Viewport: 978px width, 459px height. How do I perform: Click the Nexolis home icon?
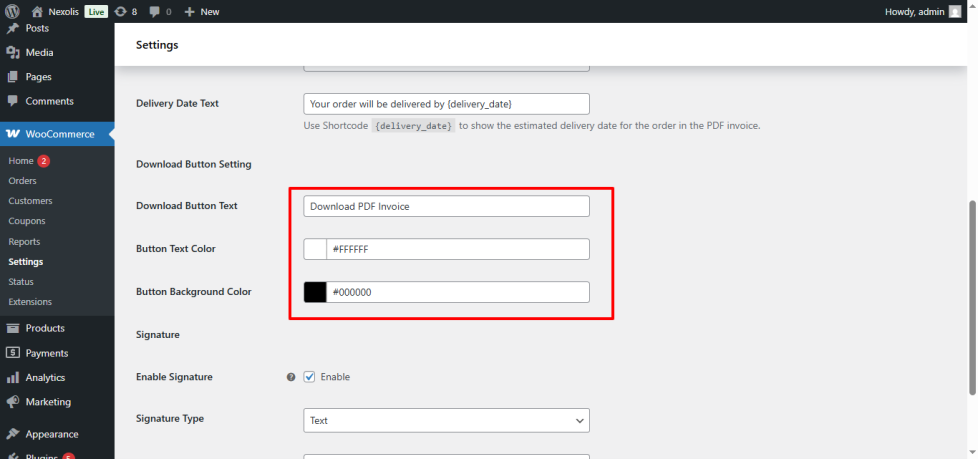tap(38, 11)
